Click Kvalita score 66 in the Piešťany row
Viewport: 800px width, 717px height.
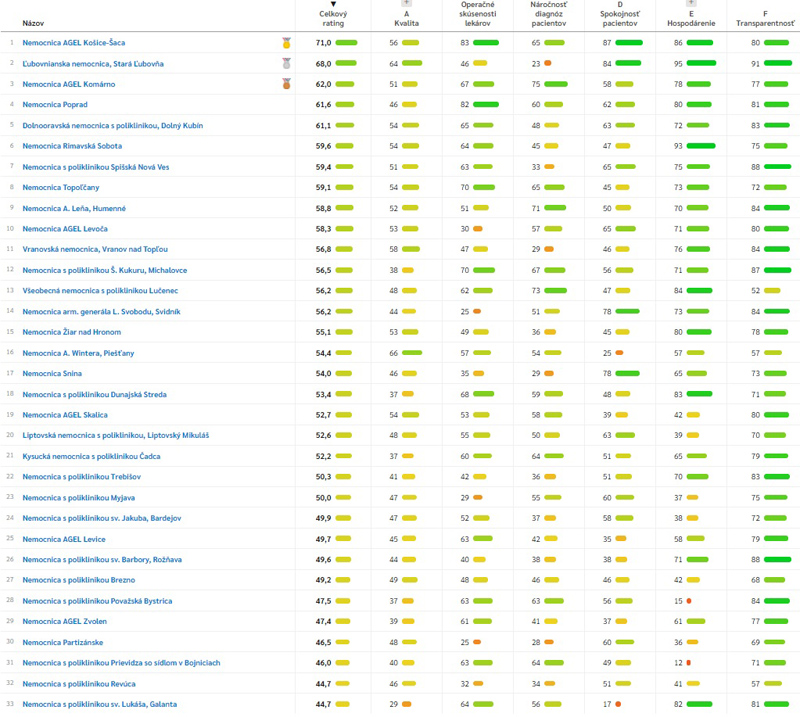tap(393, 353)
